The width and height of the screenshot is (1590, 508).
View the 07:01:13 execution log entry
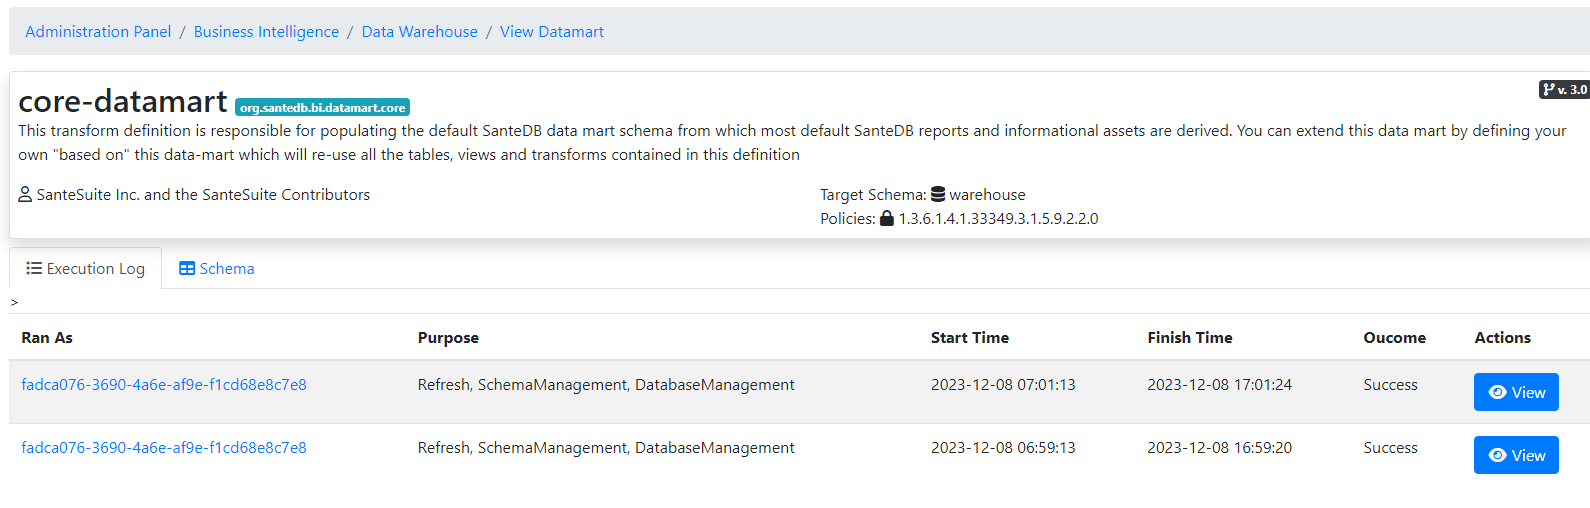[x=1515, y=392]
